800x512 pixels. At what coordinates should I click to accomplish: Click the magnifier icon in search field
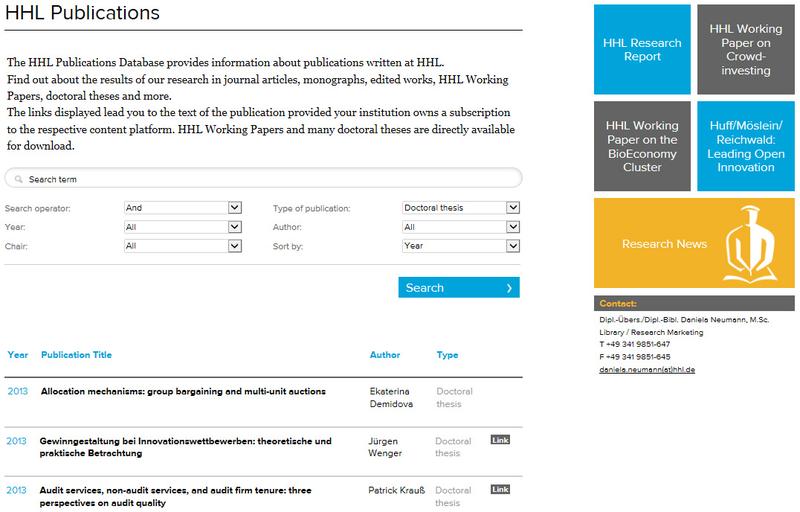18,179
